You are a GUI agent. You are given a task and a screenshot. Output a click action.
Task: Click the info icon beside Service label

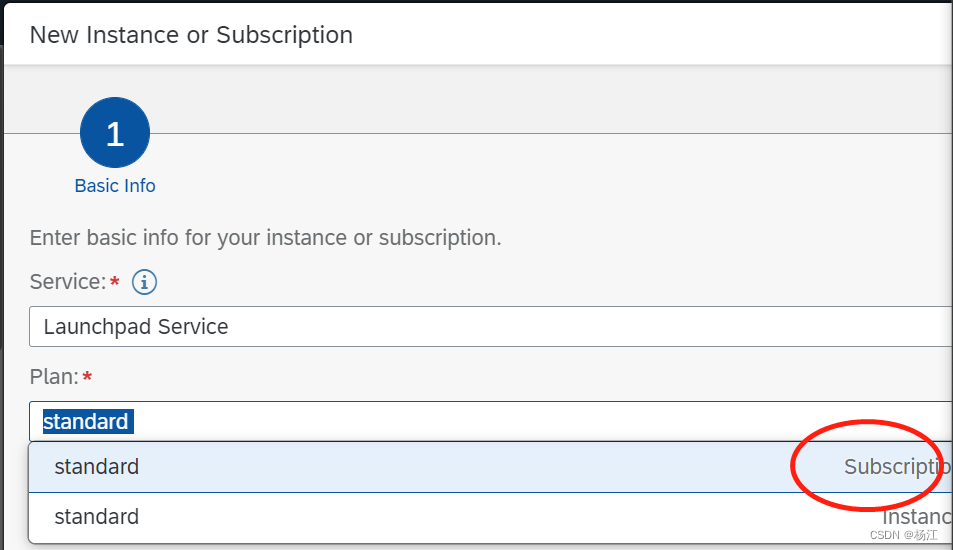[145, 283]
